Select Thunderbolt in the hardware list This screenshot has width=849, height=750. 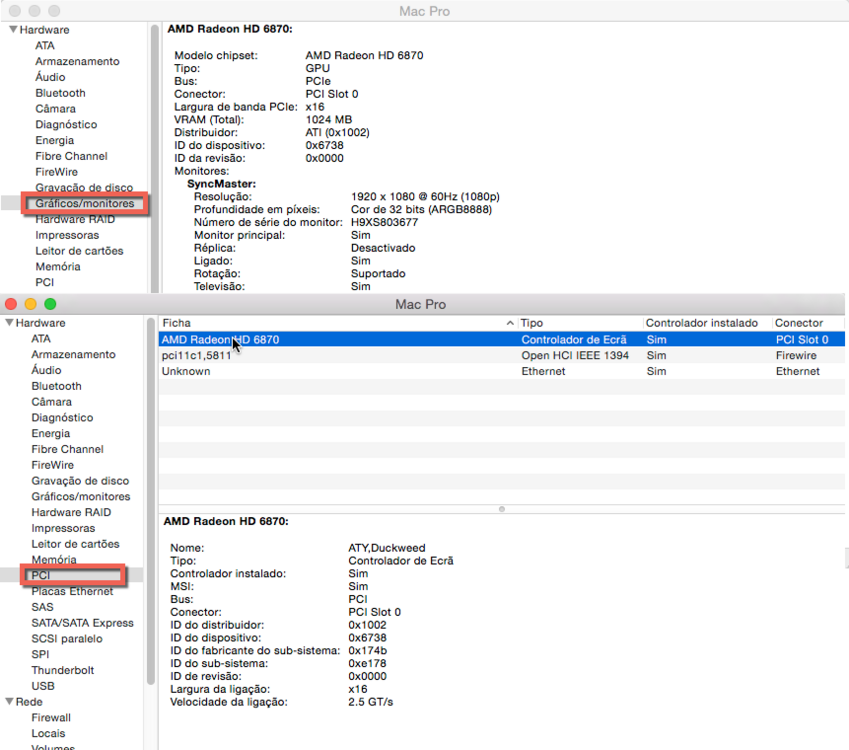point(62,670)
